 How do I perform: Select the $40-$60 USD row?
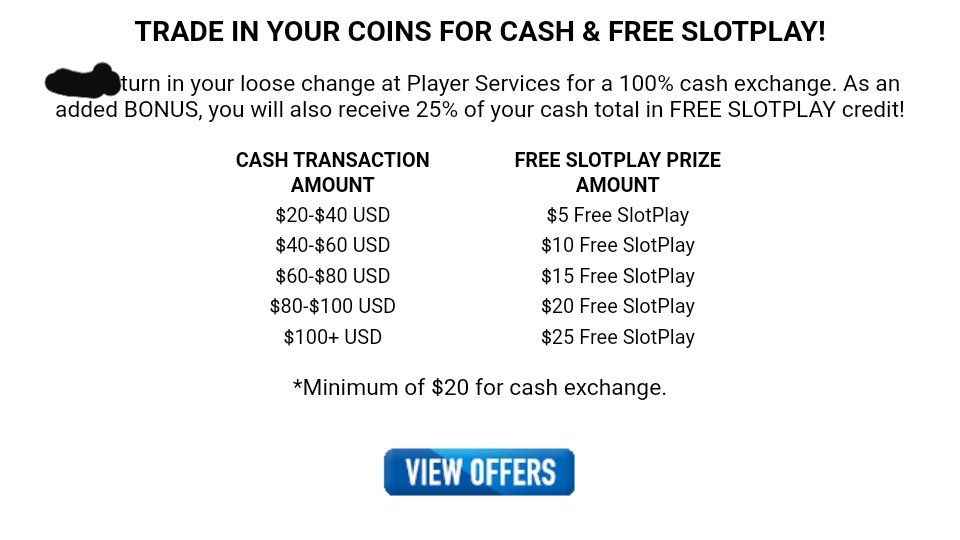(x=332, y=245)
